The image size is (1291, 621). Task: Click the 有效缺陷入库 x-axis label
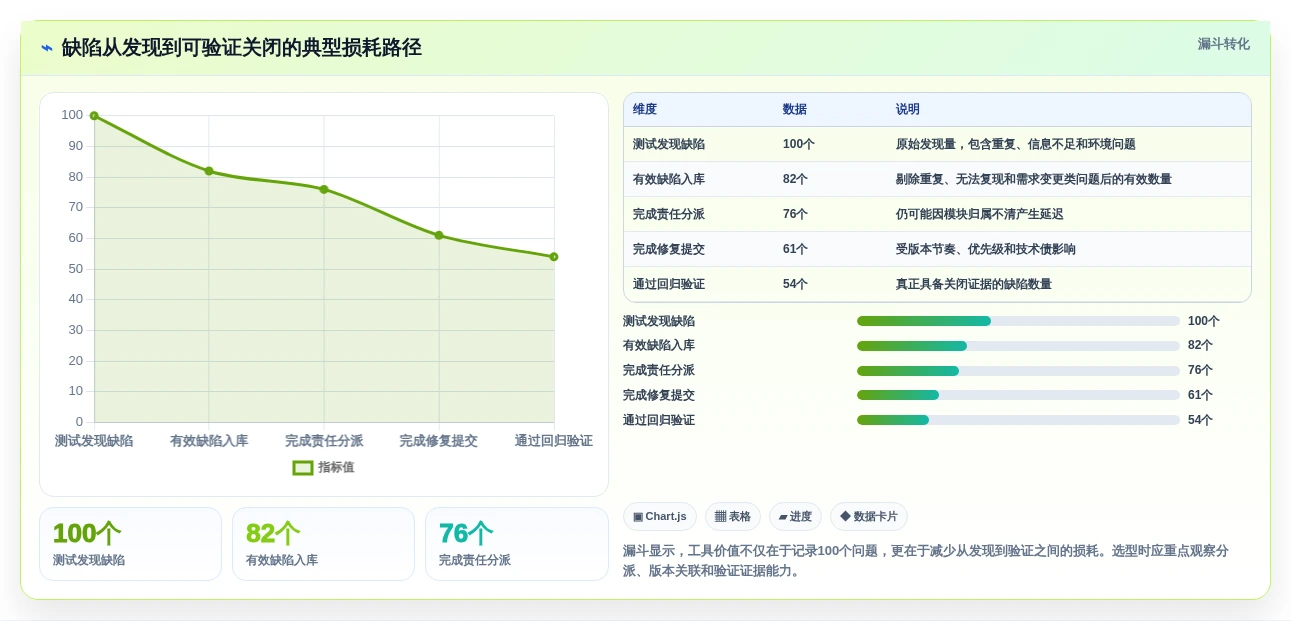tap(209, 441)
